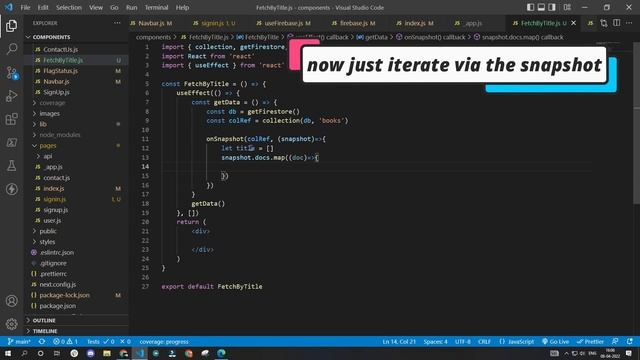
Task: Open the Testing flask icon view
Action: click(x=11, y=166)
